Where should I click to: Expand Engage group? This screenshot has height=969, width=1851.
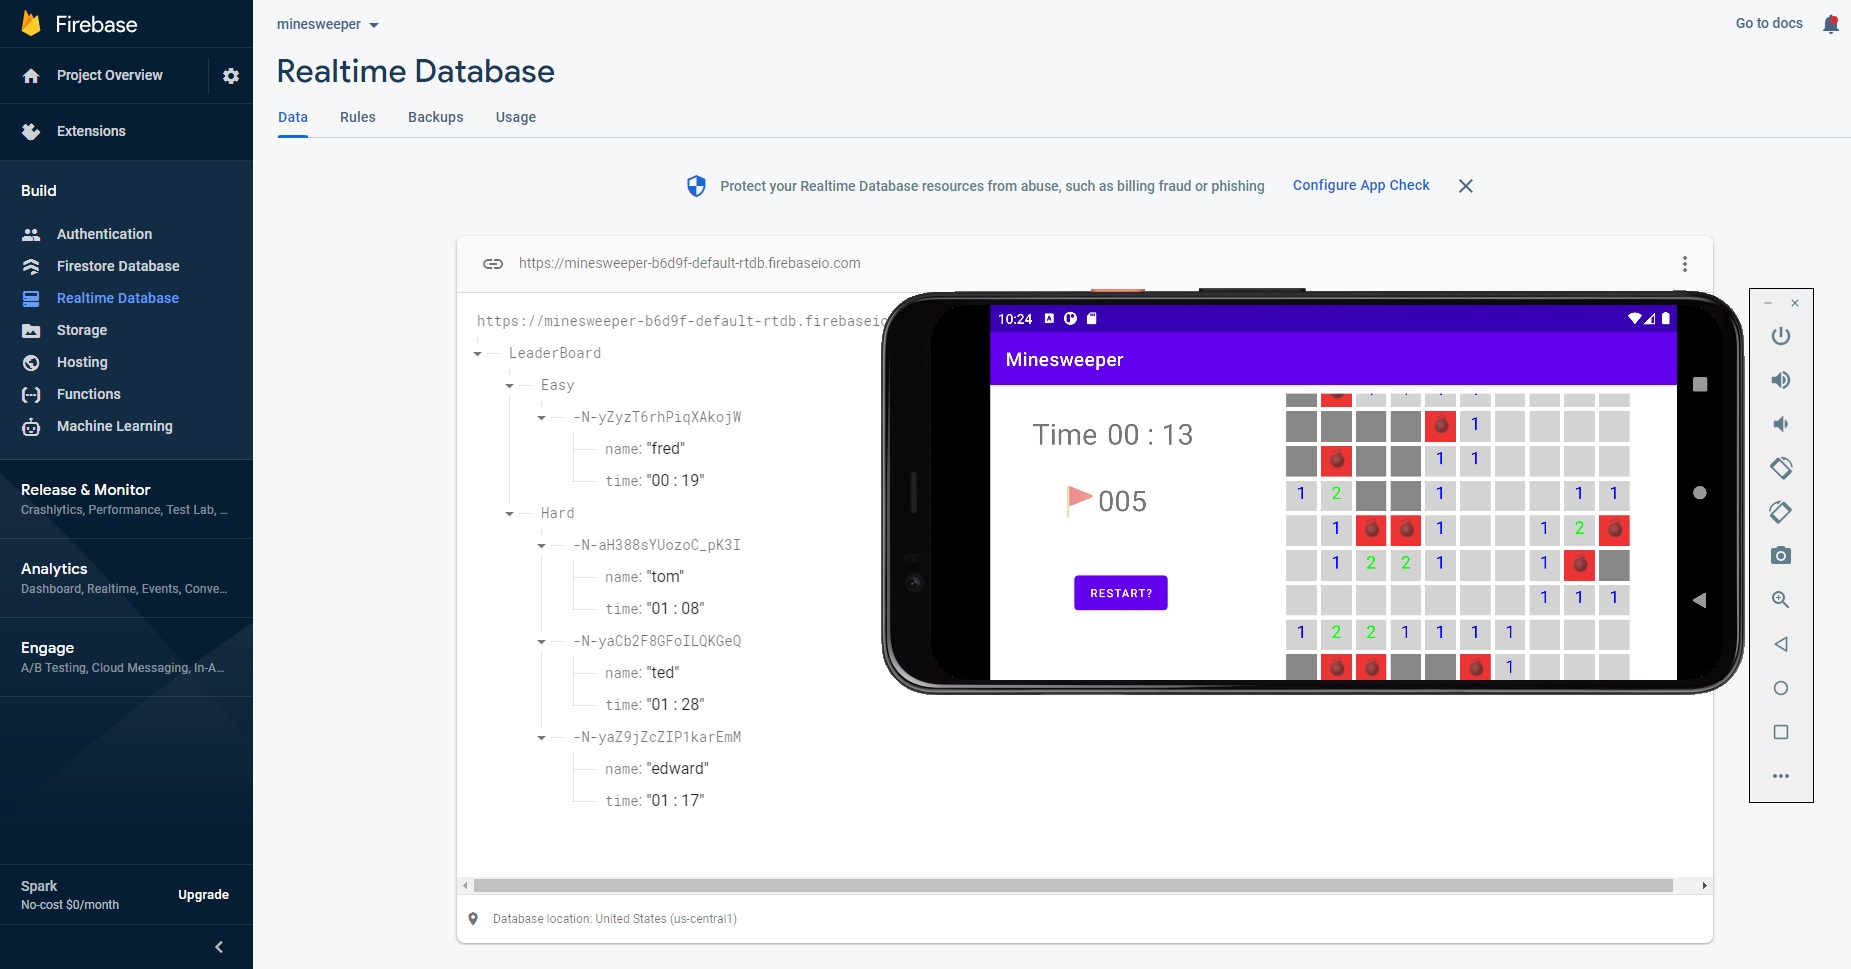point(126,657)
